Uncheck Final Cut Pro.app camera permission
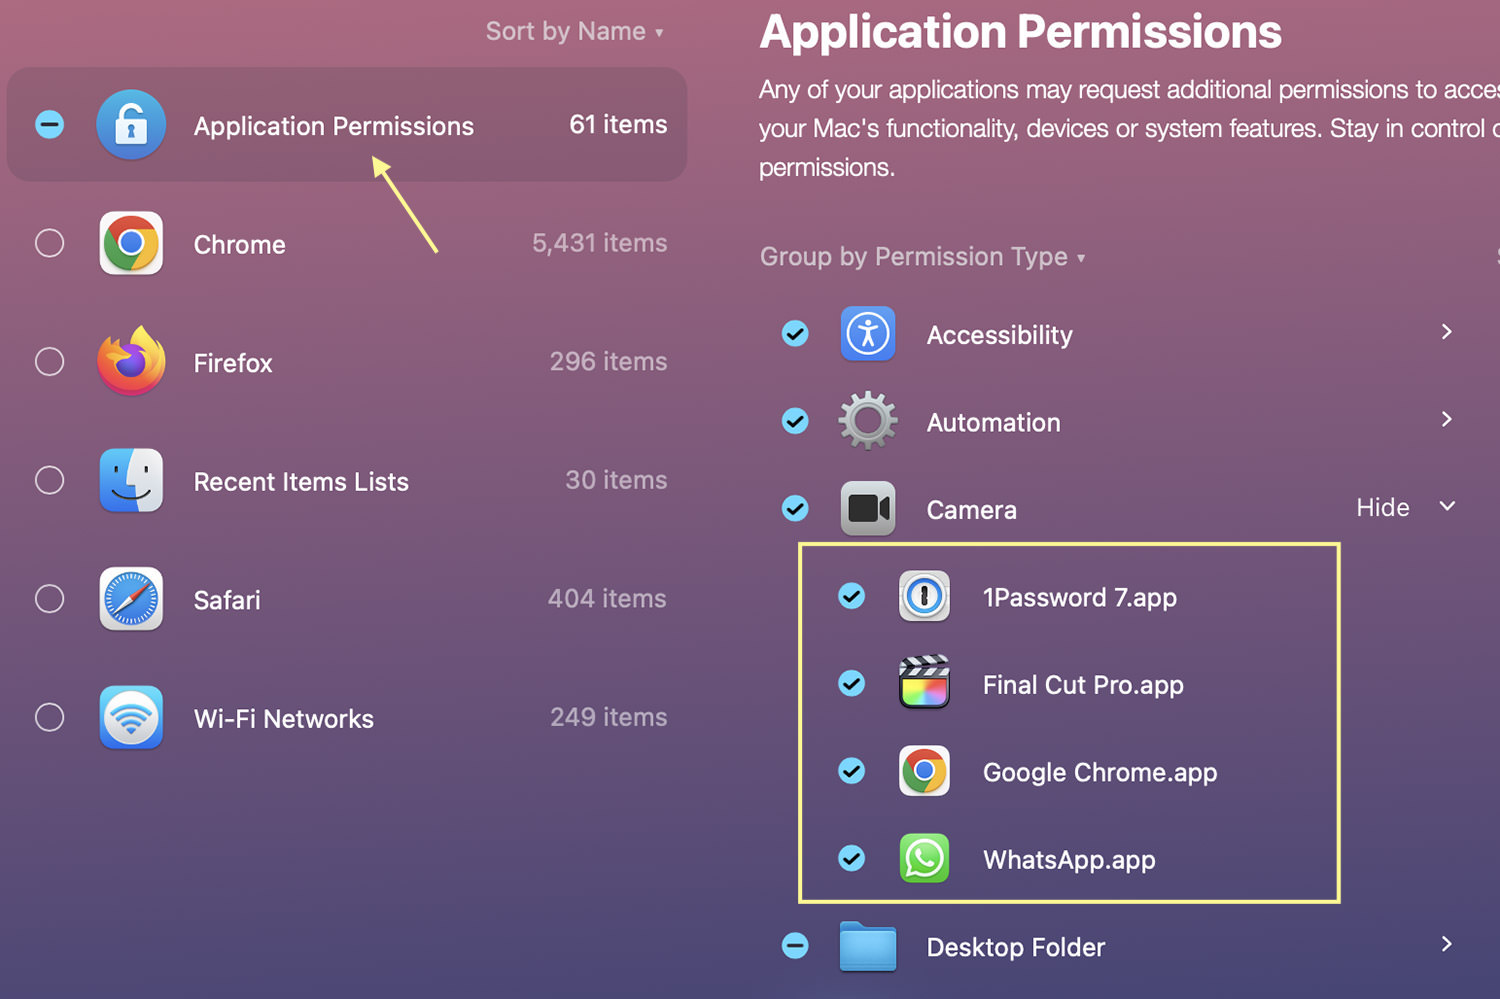Screen dimensions: 1500x999 click(x=851, y=684)
